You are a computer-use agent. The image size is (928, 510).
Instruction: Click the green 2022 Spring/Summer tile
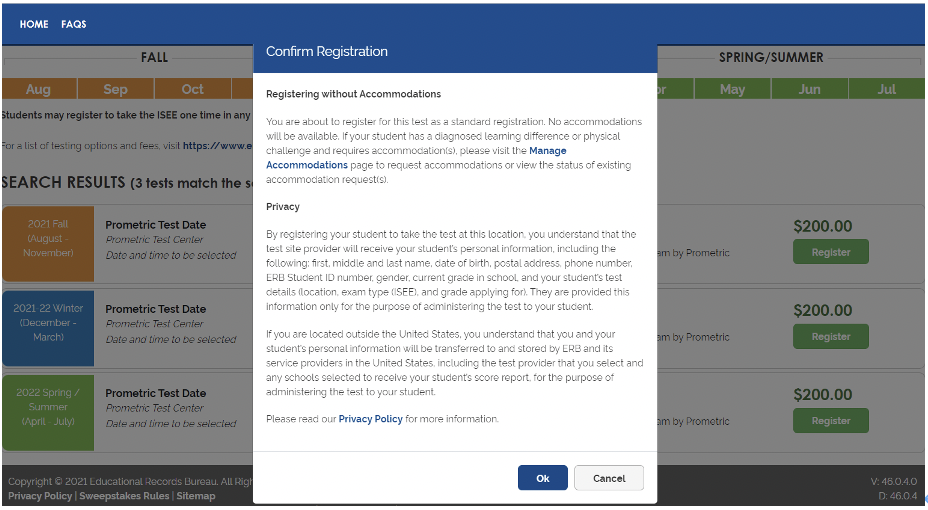coord(48,412)
